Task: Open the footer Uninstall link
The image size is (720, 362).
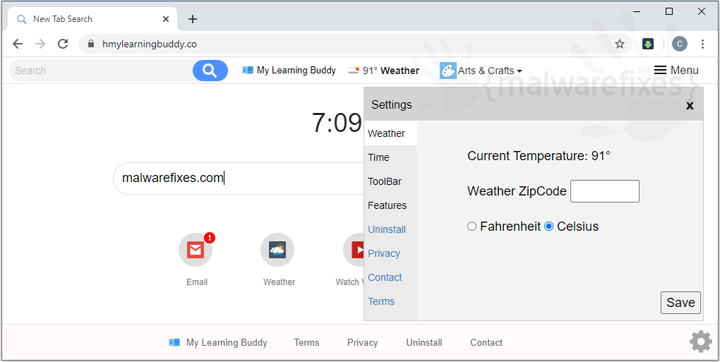Action: [x=424, y=343]
